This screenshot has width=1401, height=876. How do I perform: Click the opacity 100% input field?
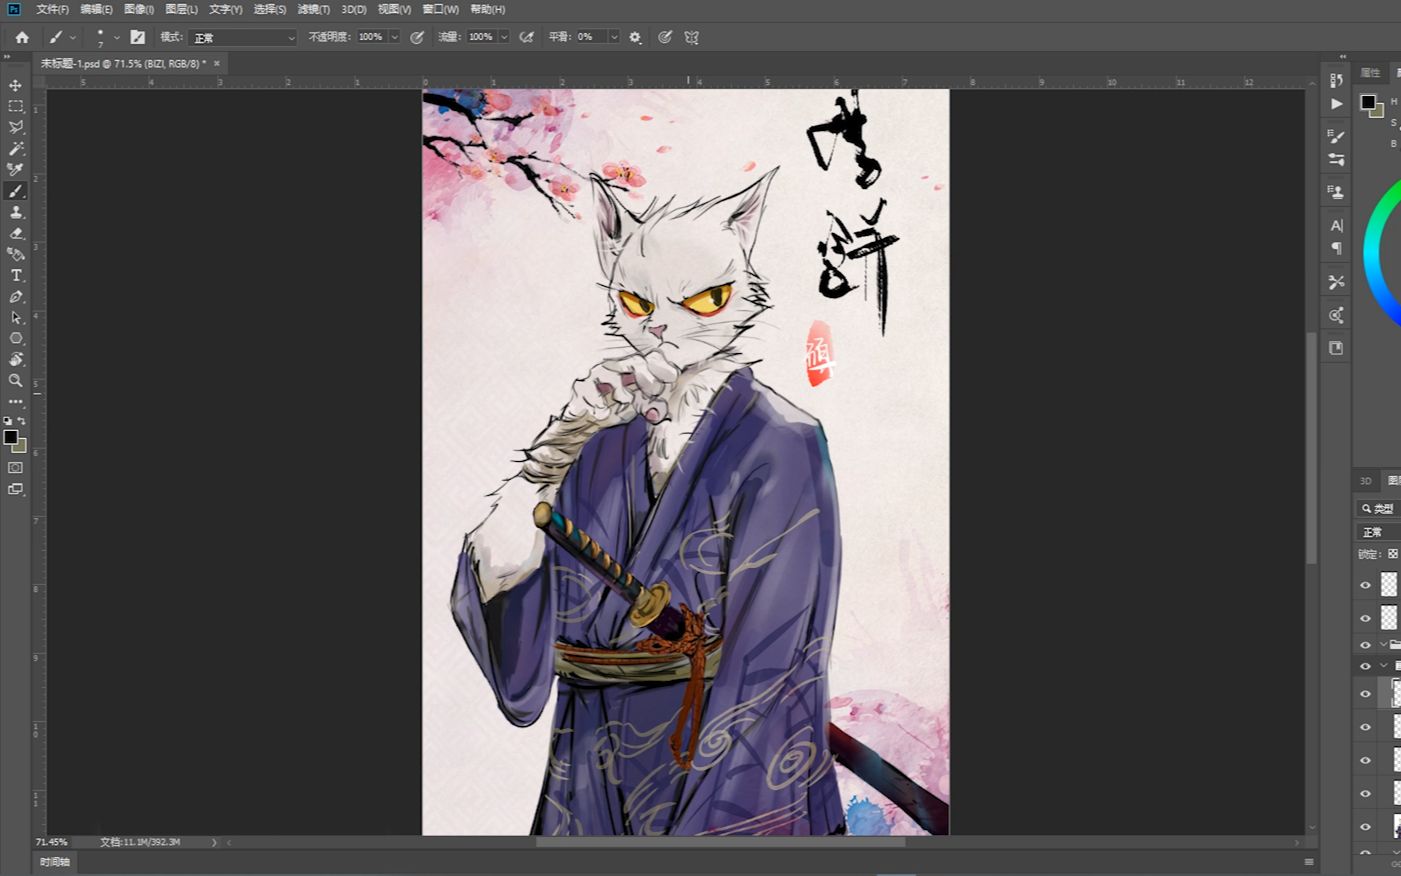(x=371, y=37)
